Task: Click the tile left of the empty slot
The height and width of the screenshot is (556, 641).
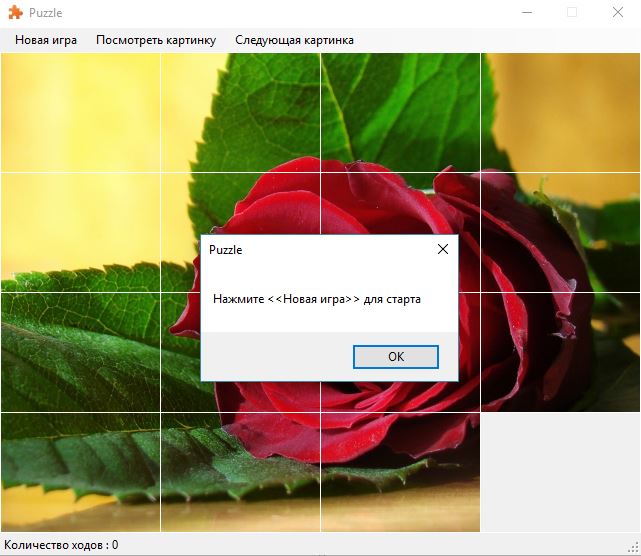Action: click(x=400, y=472)
